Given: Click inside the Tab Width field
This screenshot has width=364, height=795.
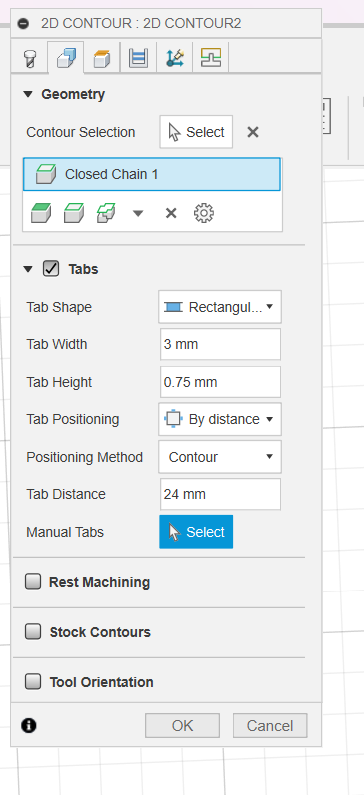Looking at the screenshot, I should coord(221,344).
